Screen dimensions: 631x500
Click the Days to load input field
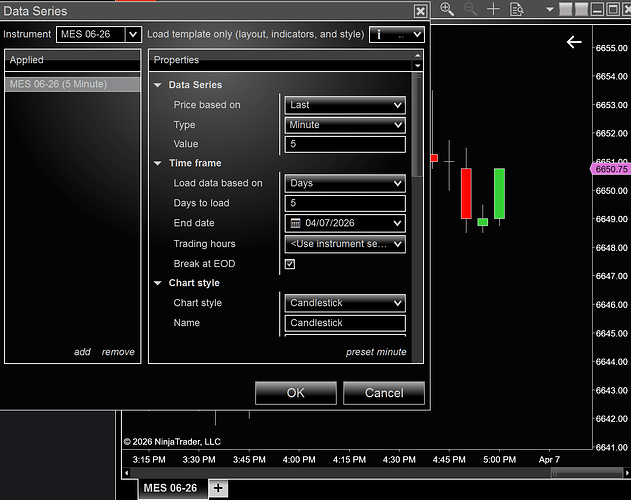pos(345,203)
